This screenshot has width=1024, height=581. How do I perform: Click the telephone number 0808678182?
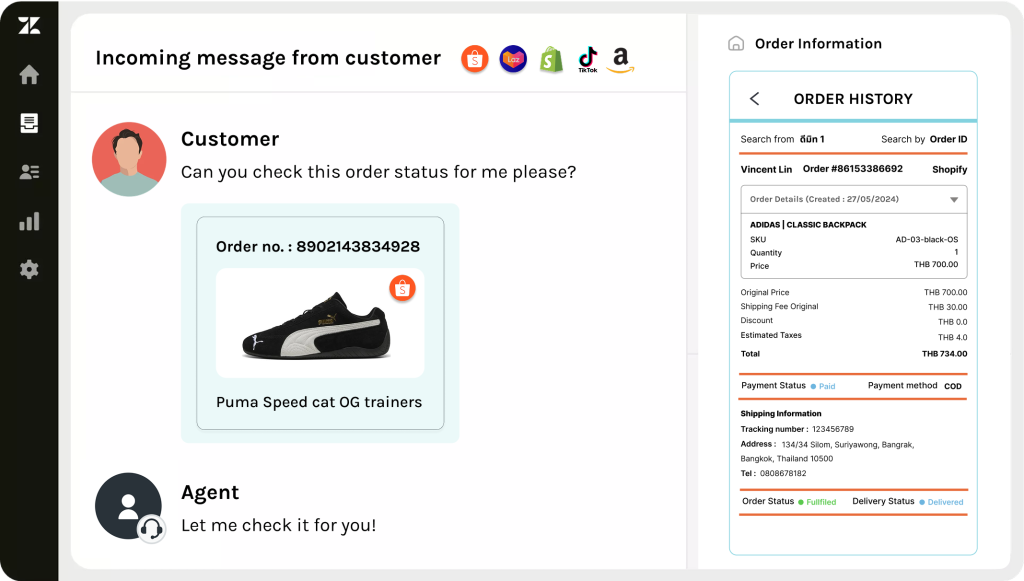click(x=783, y=473)
